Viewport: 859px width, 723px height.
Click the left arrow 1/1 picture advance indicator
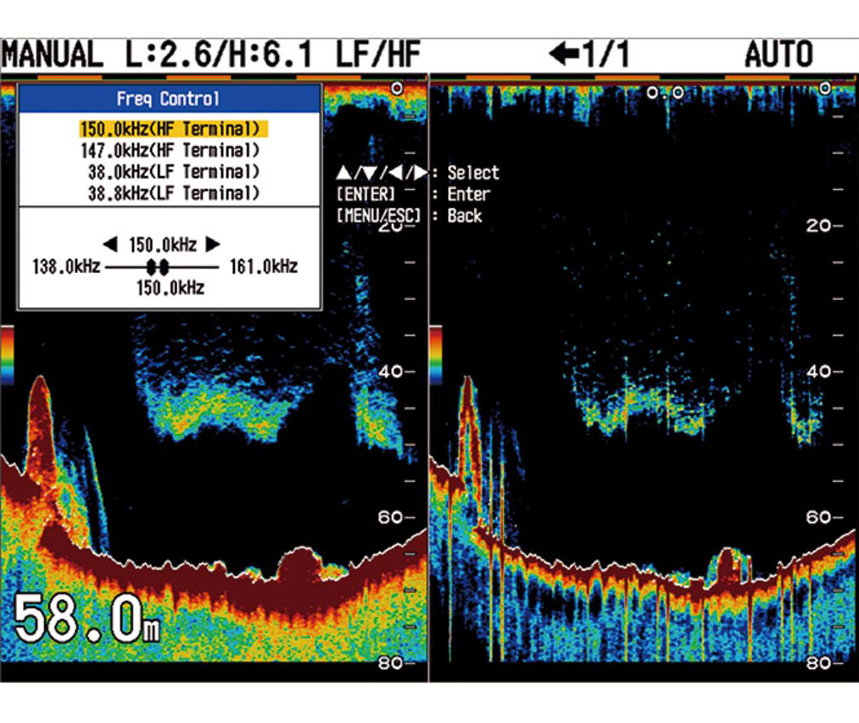tap(589, 54)
